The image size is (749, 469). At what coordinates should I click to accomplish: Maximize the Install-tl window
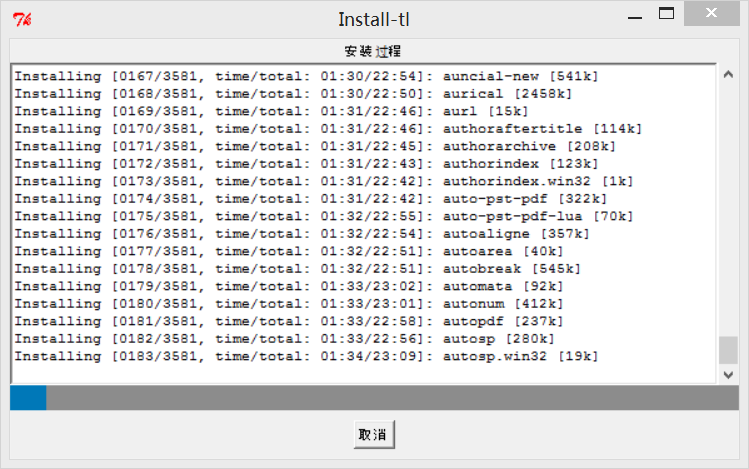tap(666, 14)
